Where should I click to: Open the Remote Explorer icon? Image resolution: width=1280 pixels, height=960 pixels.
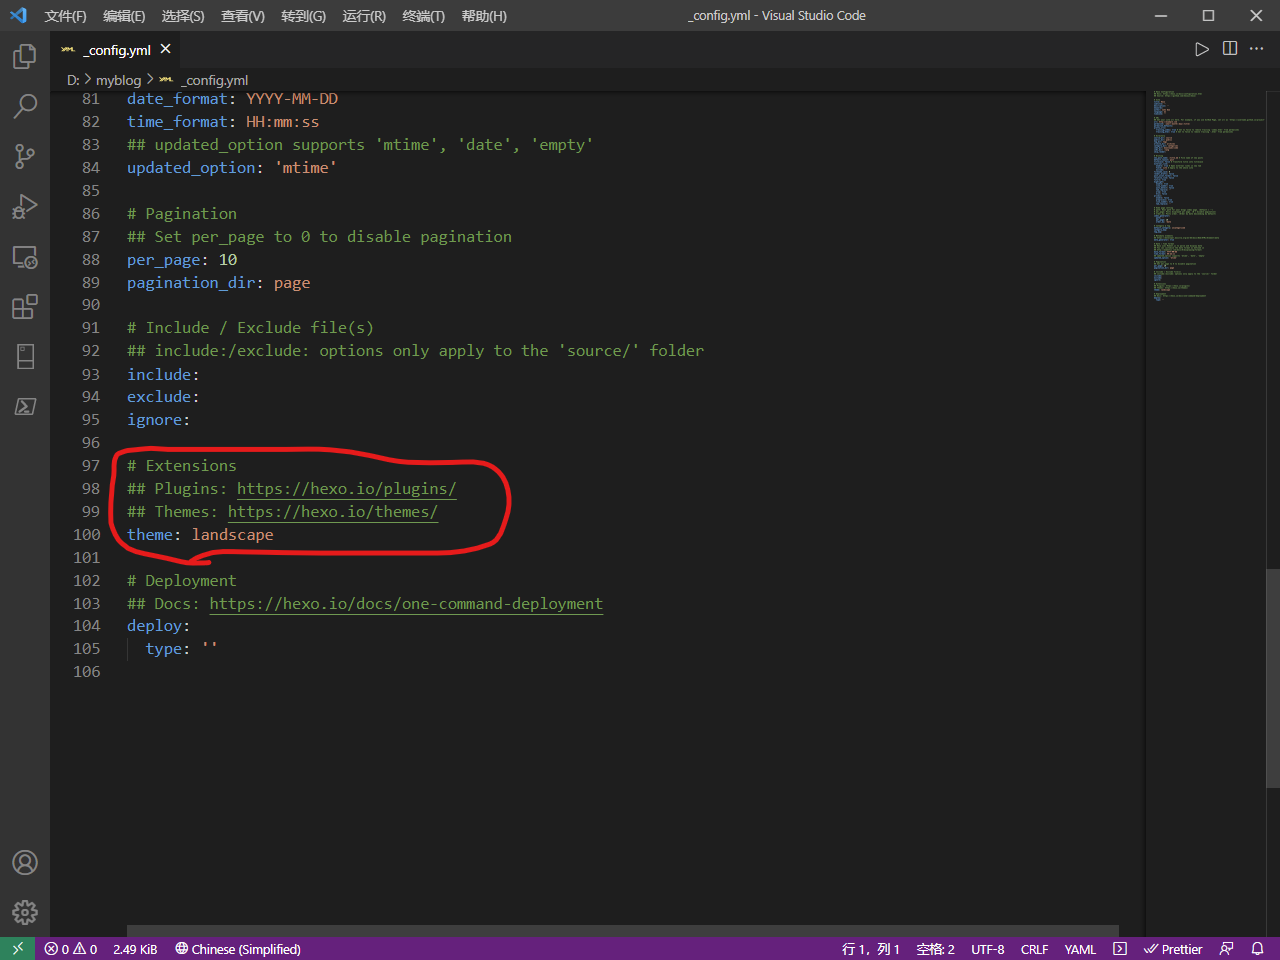25,257
